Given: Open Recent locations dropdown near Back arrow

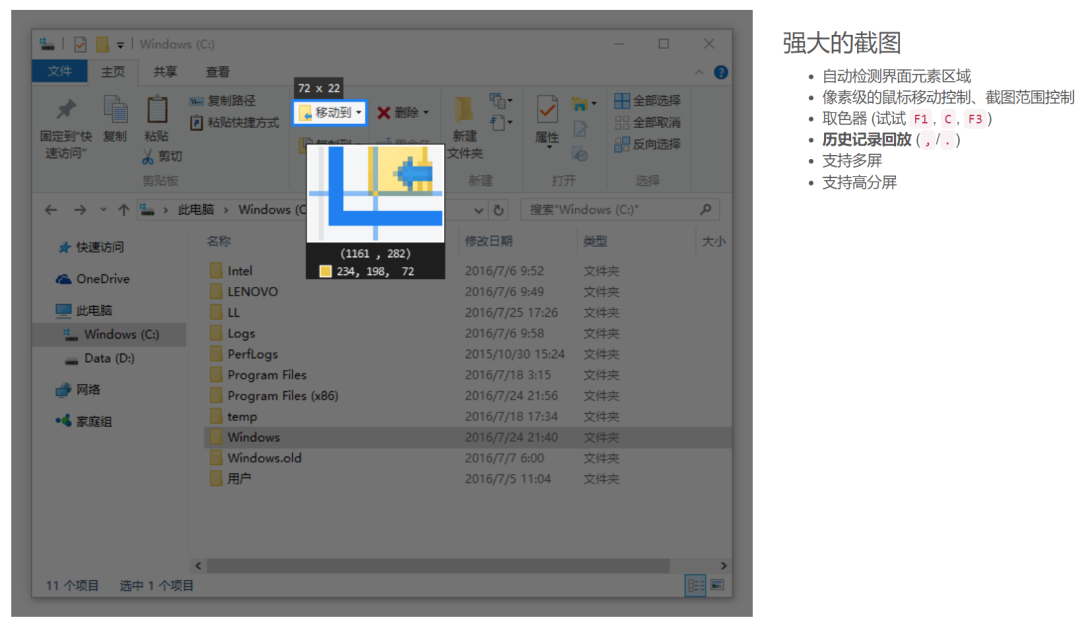Looking at the screenshot, I should point(103,210).
